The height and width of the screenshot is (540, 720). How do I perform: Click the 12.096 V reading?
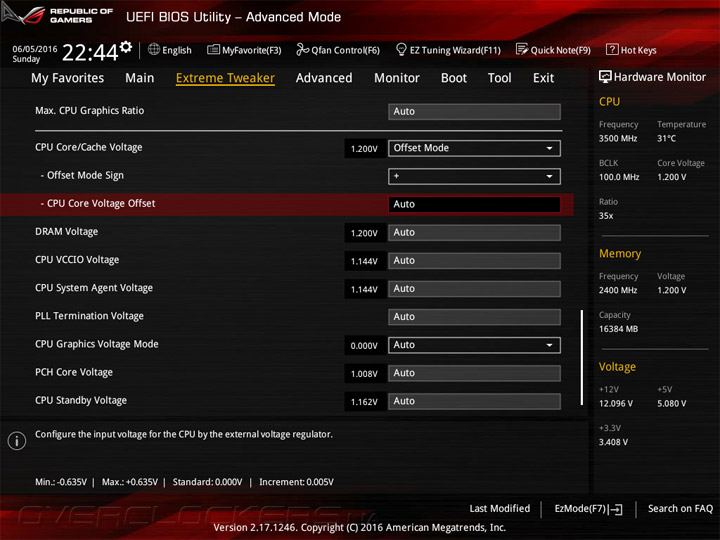616,404
